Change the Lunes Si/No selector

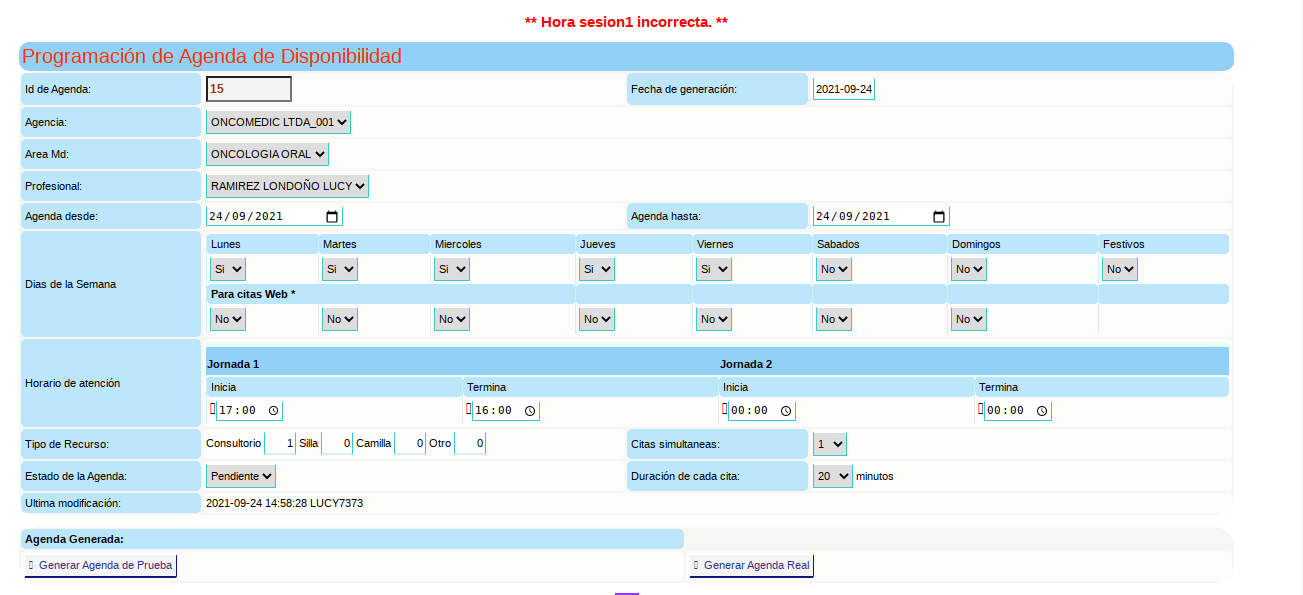click(x=227, y=269)
